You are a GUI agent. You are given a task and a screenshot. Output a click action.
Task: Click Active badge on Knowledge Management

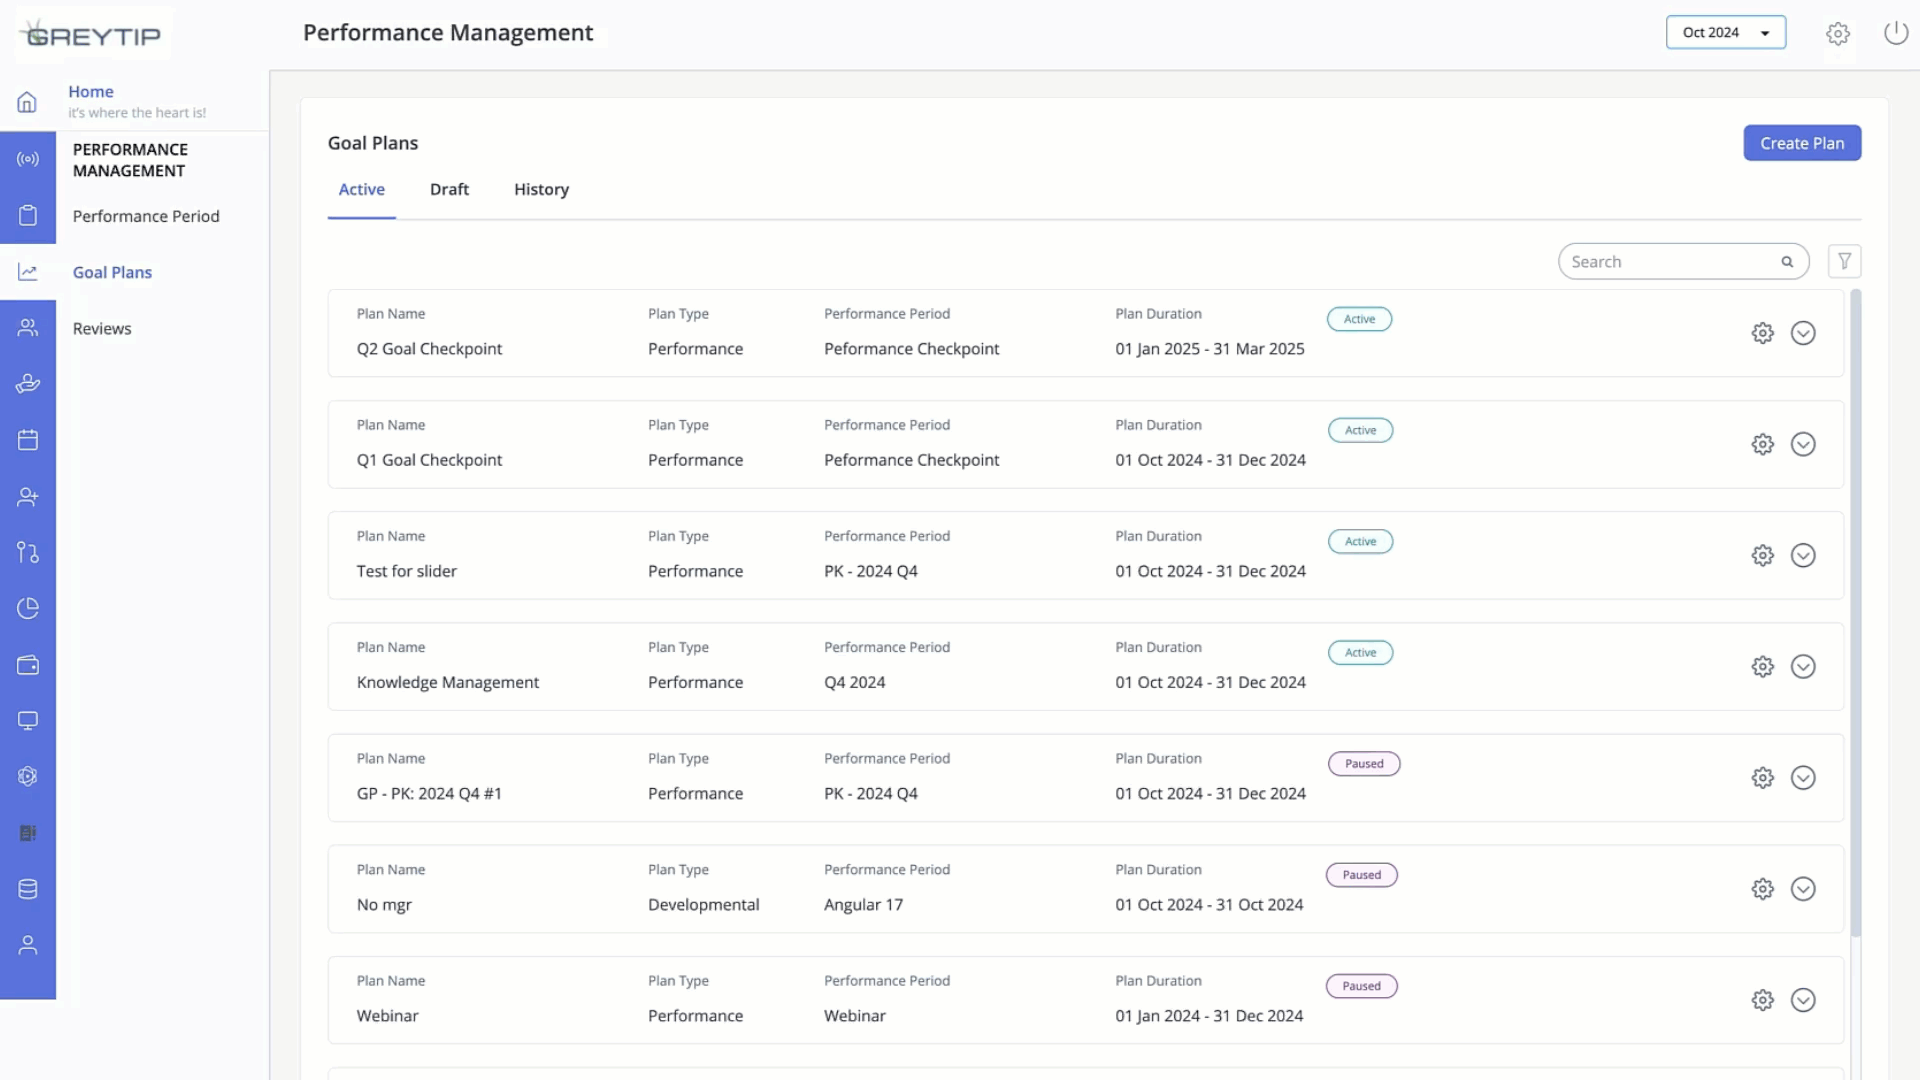(x=1360, y=653)
